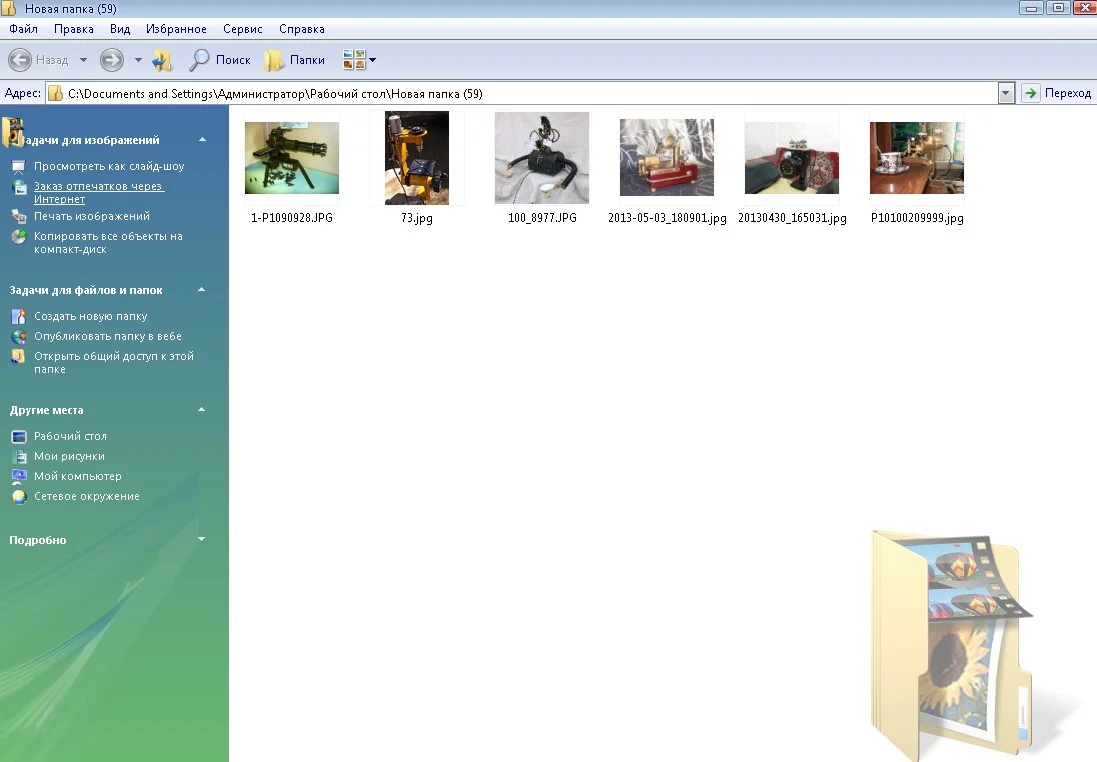This screenshot has height=762, width=1097.
Task: Click the Рабочий стол desktop icon
Action: (19, 437)
